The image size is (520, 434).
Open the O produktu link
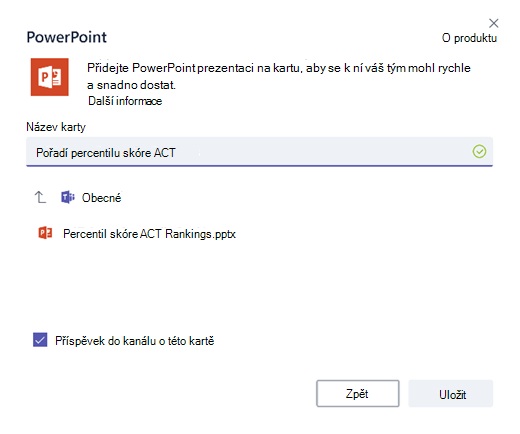pyautogui.click(x=469, y=38)
